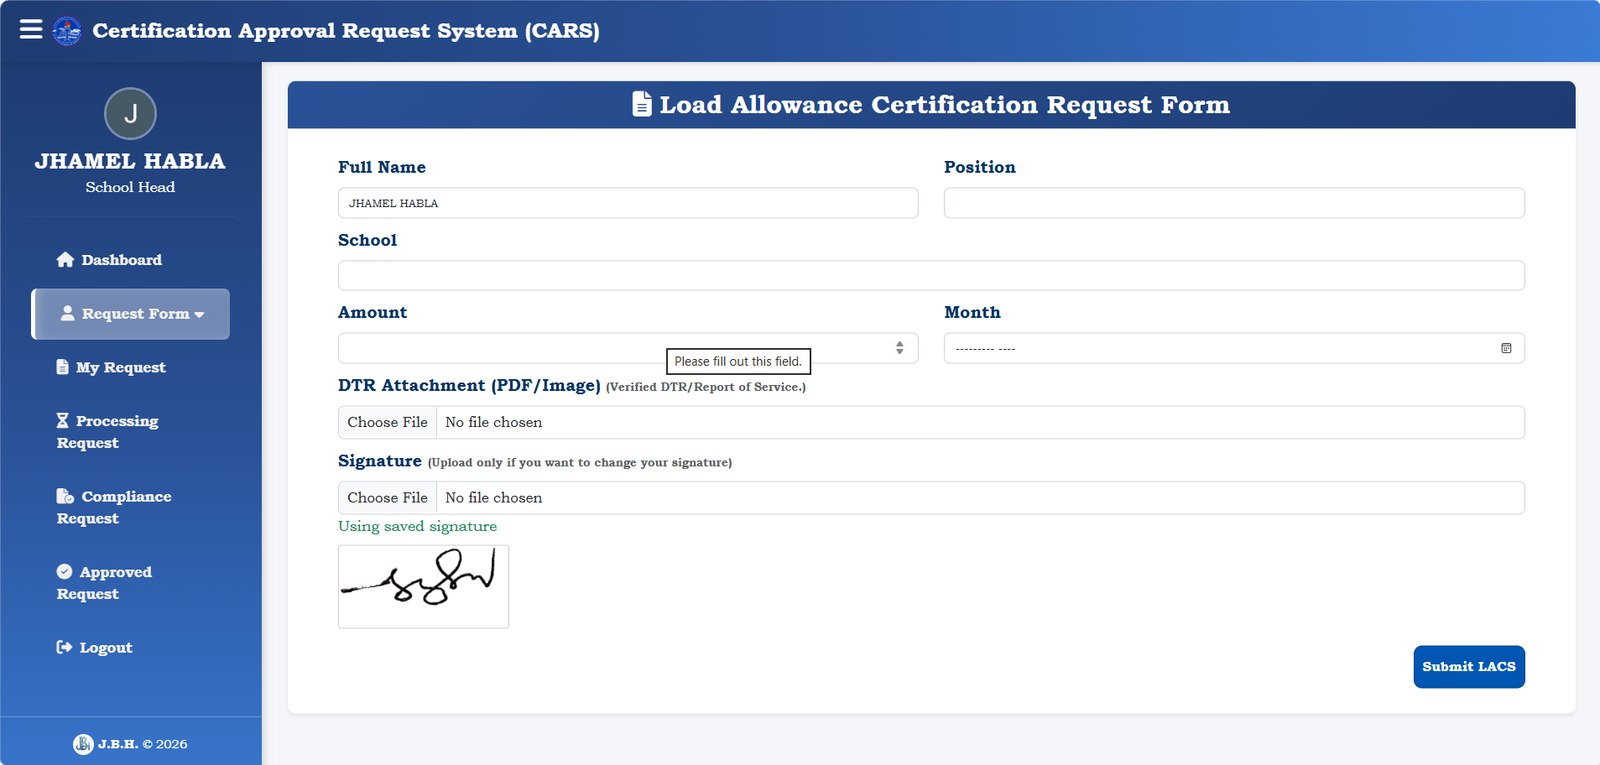Screen dimensions: 1600x765
Task: Click the '(Verified DTR/Report of Service.)' note
Action: [x=706, y=387]
